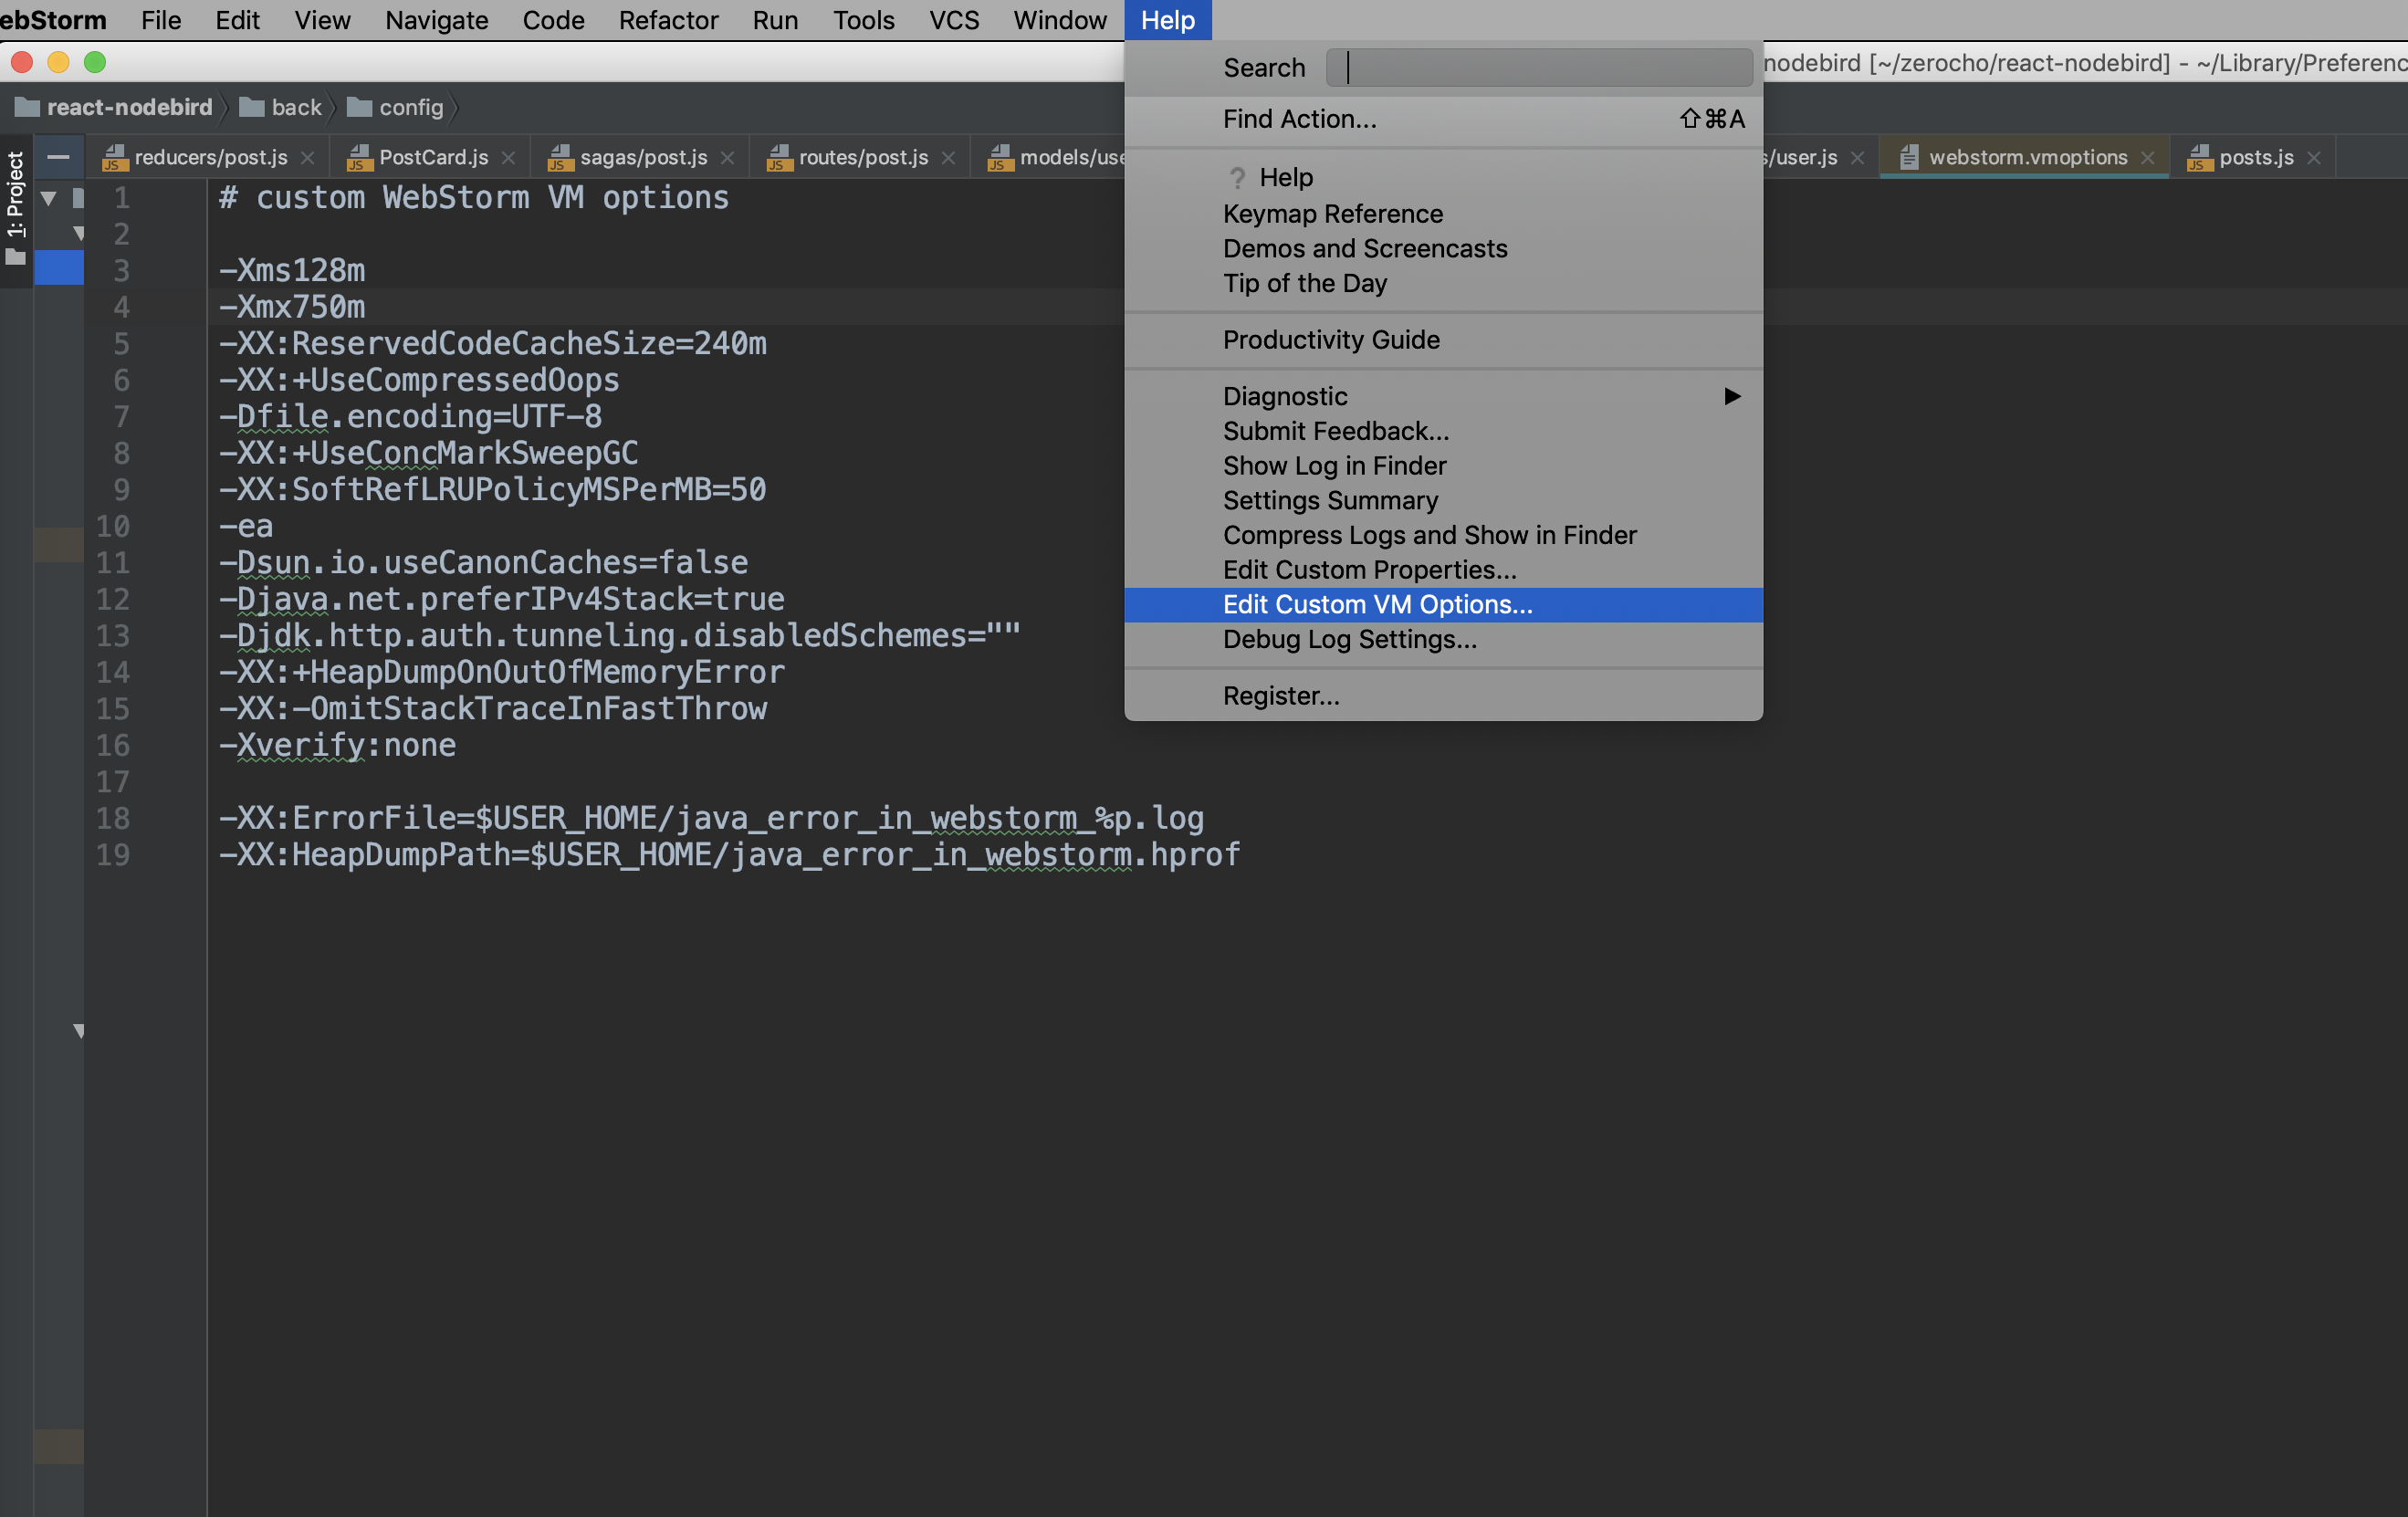Image resolution: width=2408 pixels, height=1517 pixels.
Task: Hide the project panel with the minus icon
Action: (x=59, y=157)
